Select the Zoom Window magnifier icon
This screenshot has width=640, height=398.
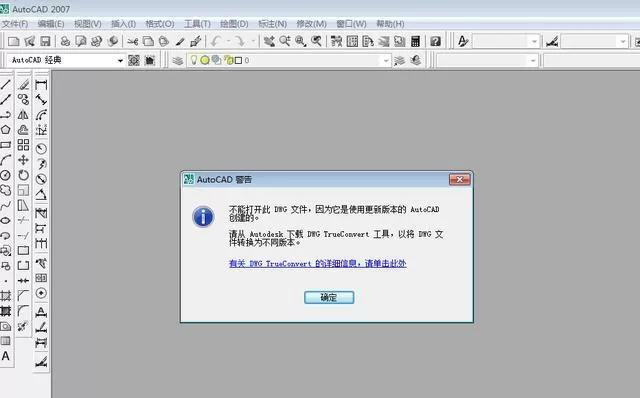coord(300,41)
